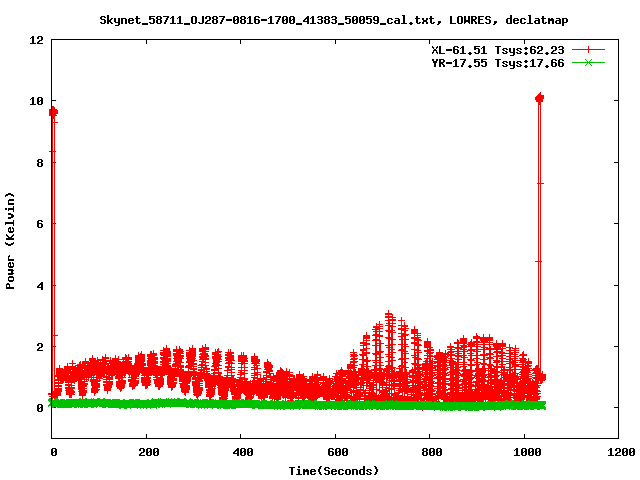Click the plot title beginning Skynet_58711_OJ287
Screen dimensions: 640x480
[x=333, y=20]
